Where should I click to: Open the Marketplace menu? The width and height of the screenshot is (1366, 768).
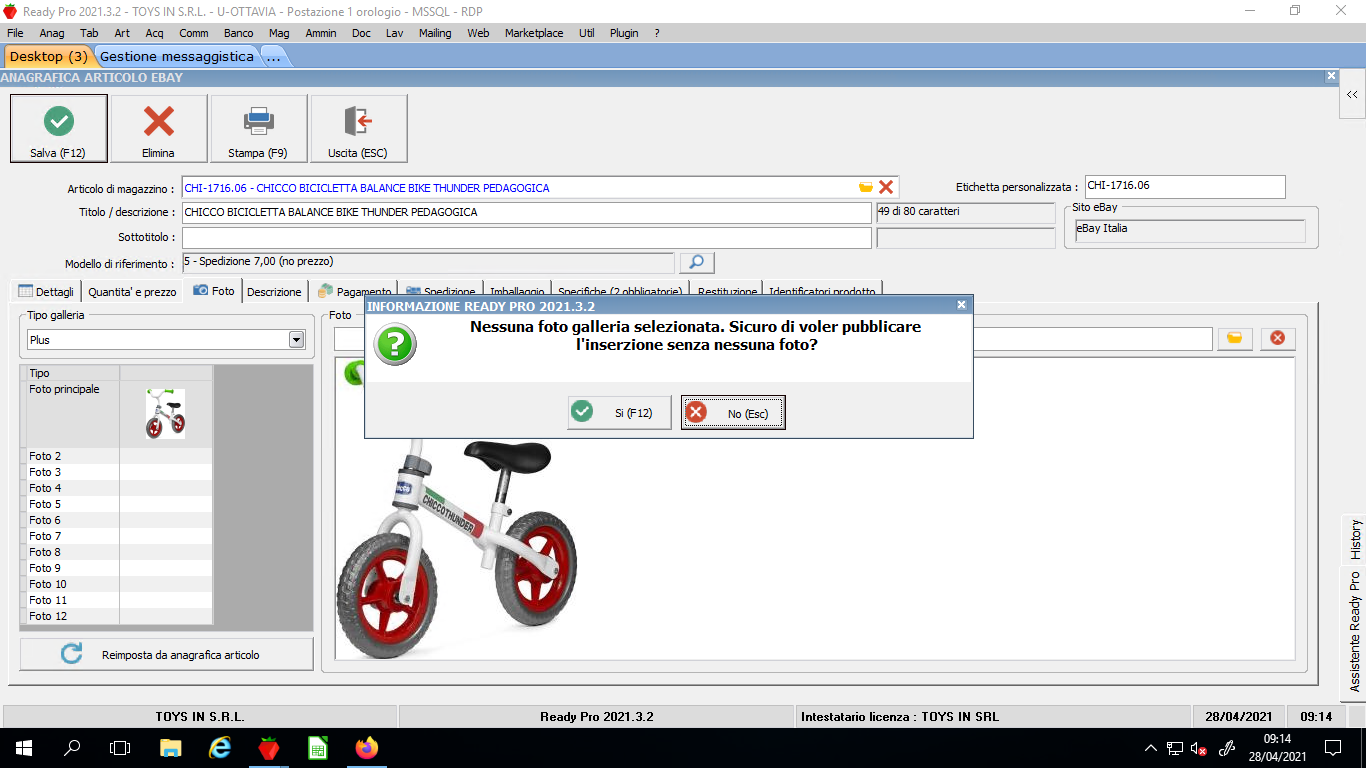(x=534, y=33)
